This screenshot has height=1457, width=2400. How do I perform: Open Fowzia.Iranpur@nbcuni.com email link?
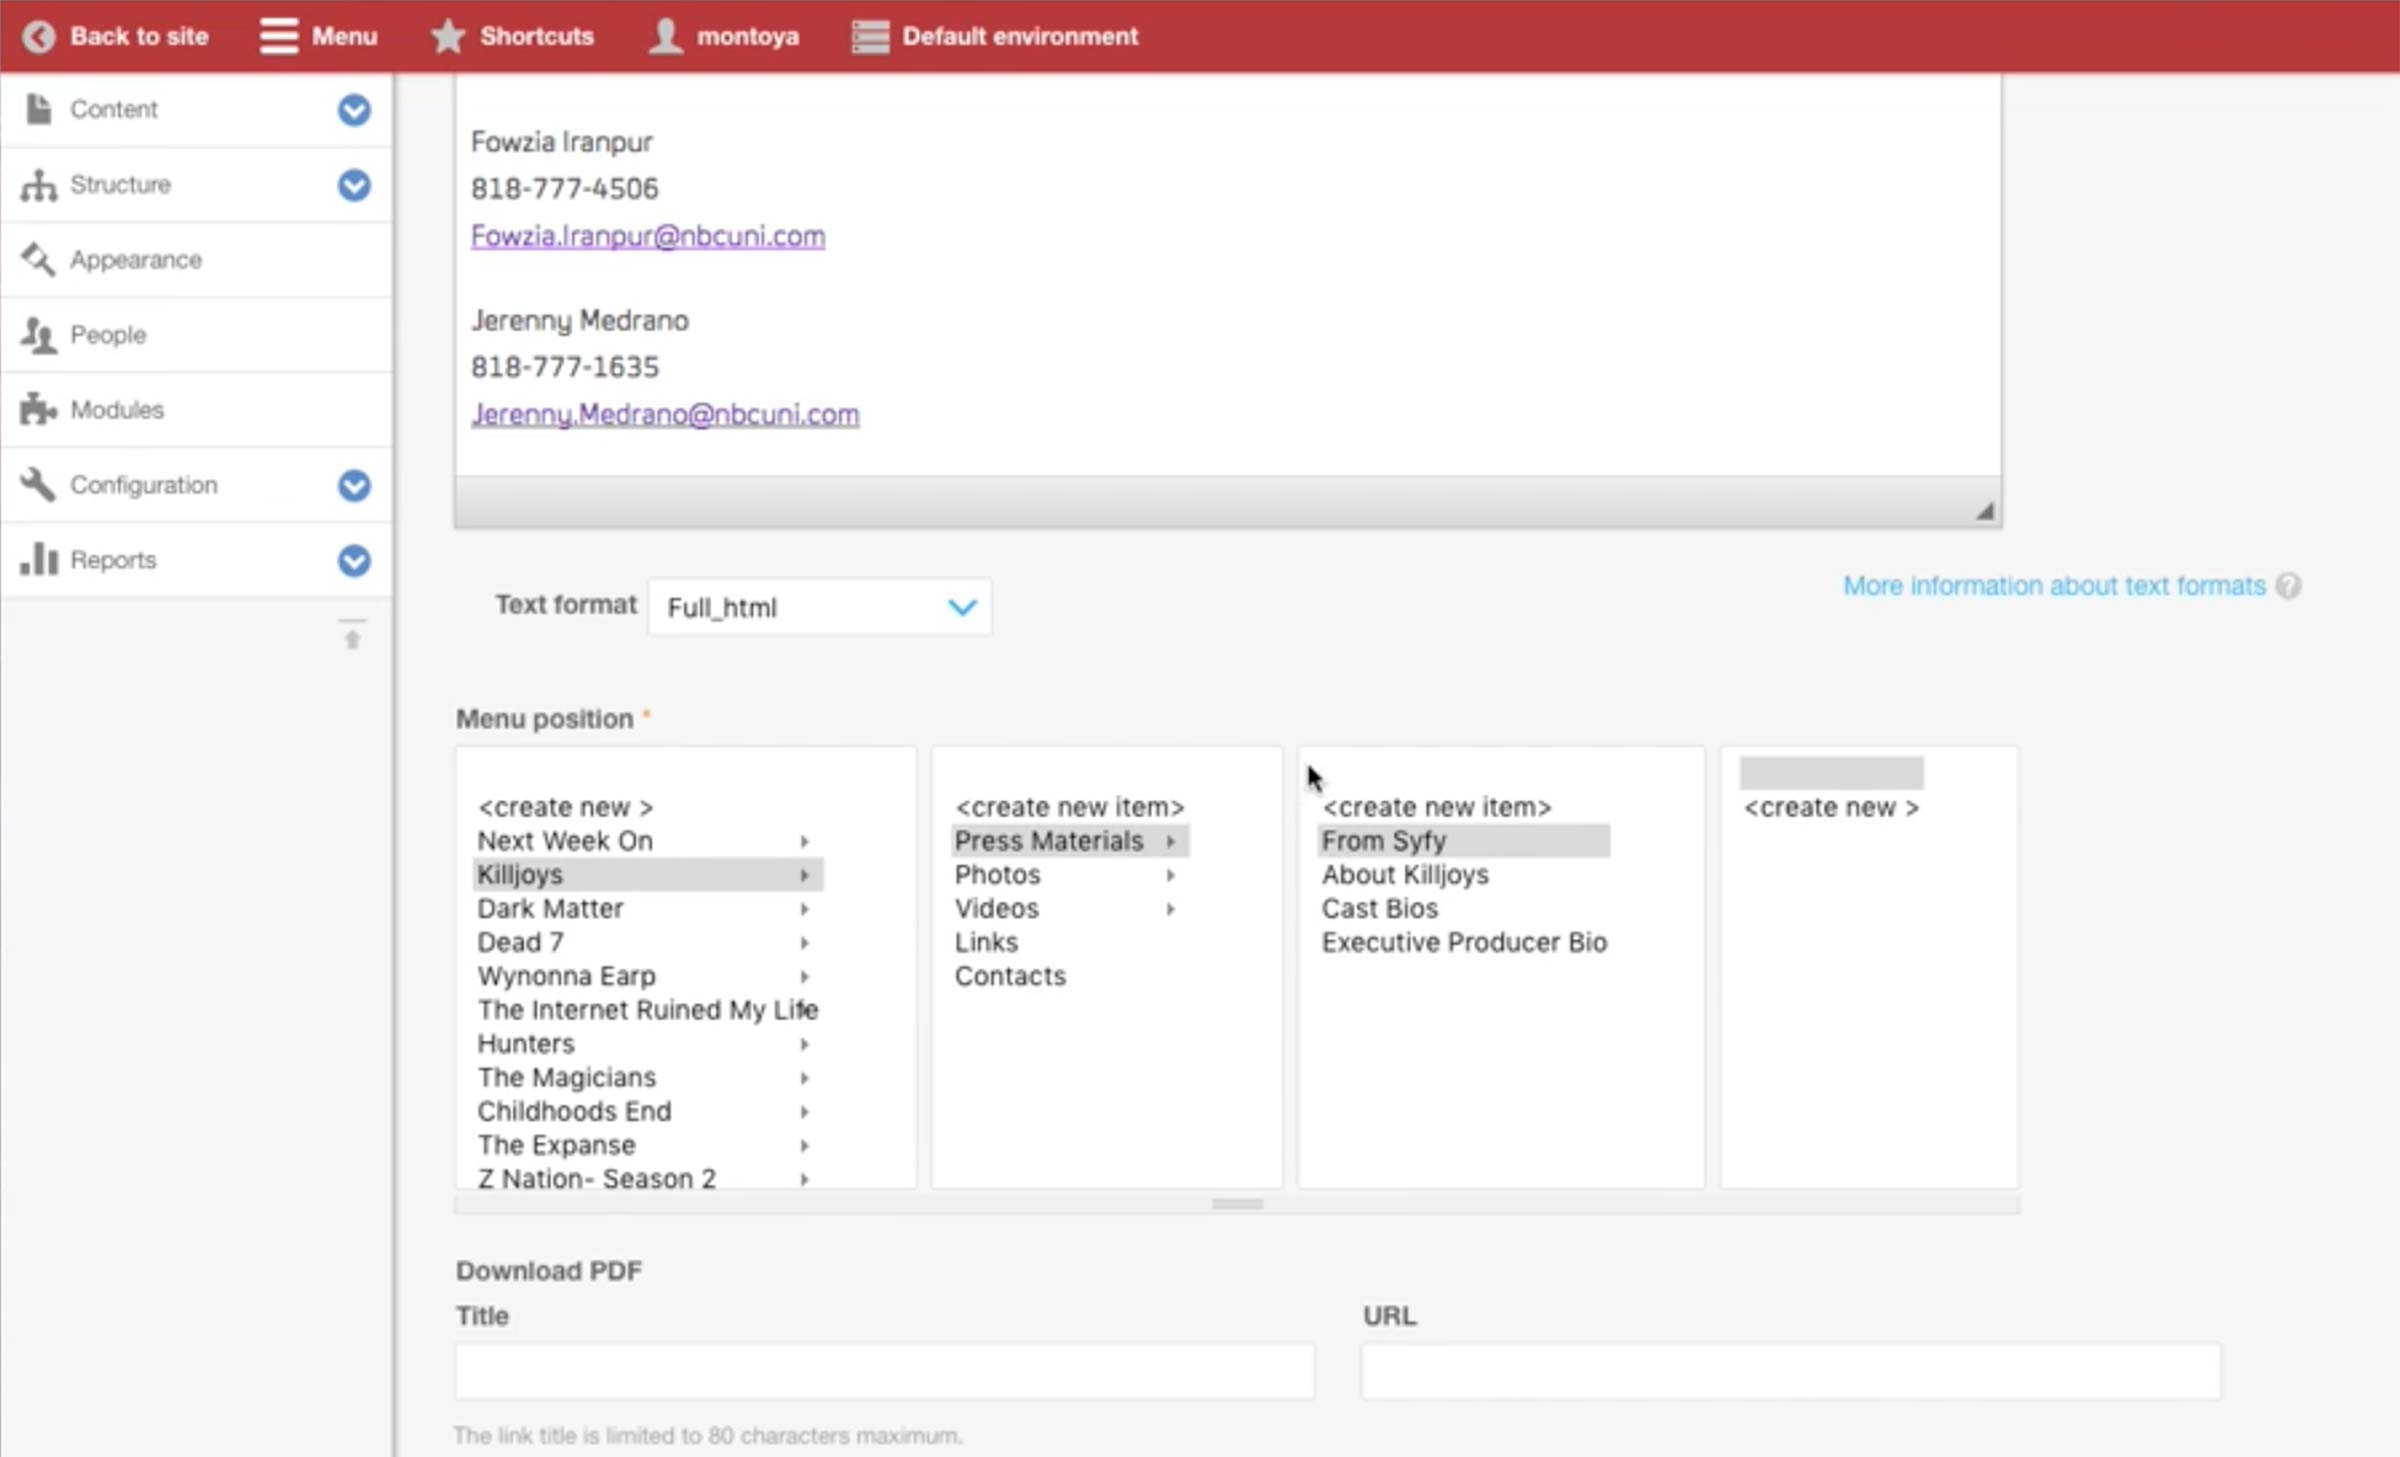648,236
